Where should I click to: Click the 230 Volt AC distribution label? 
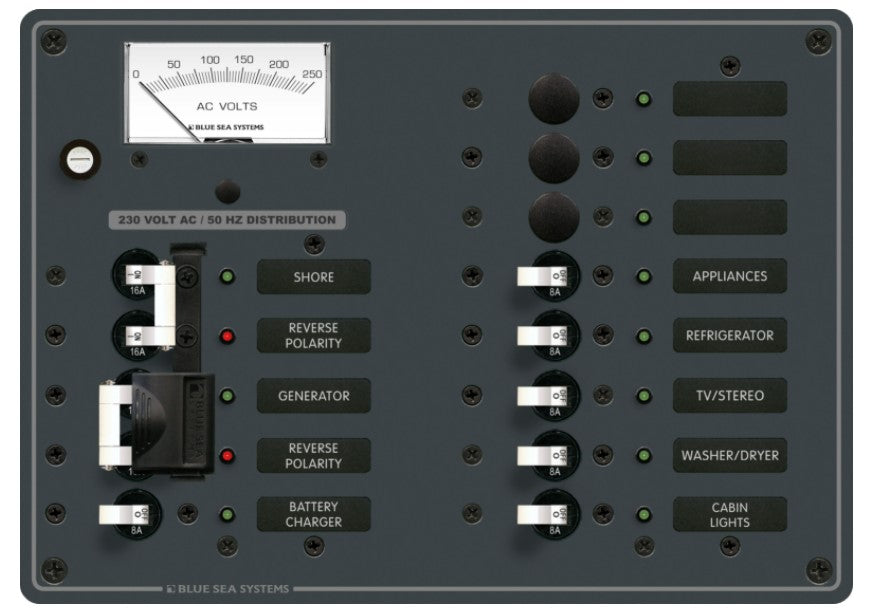[222, 220]
